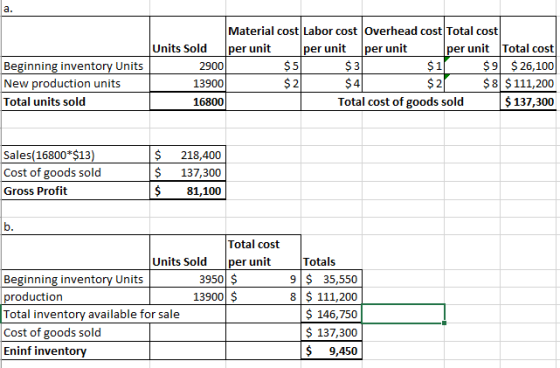This screenshot has width=560, height=368.
Task: Select the material cost cell showing $5
Action: coord(263,66)
